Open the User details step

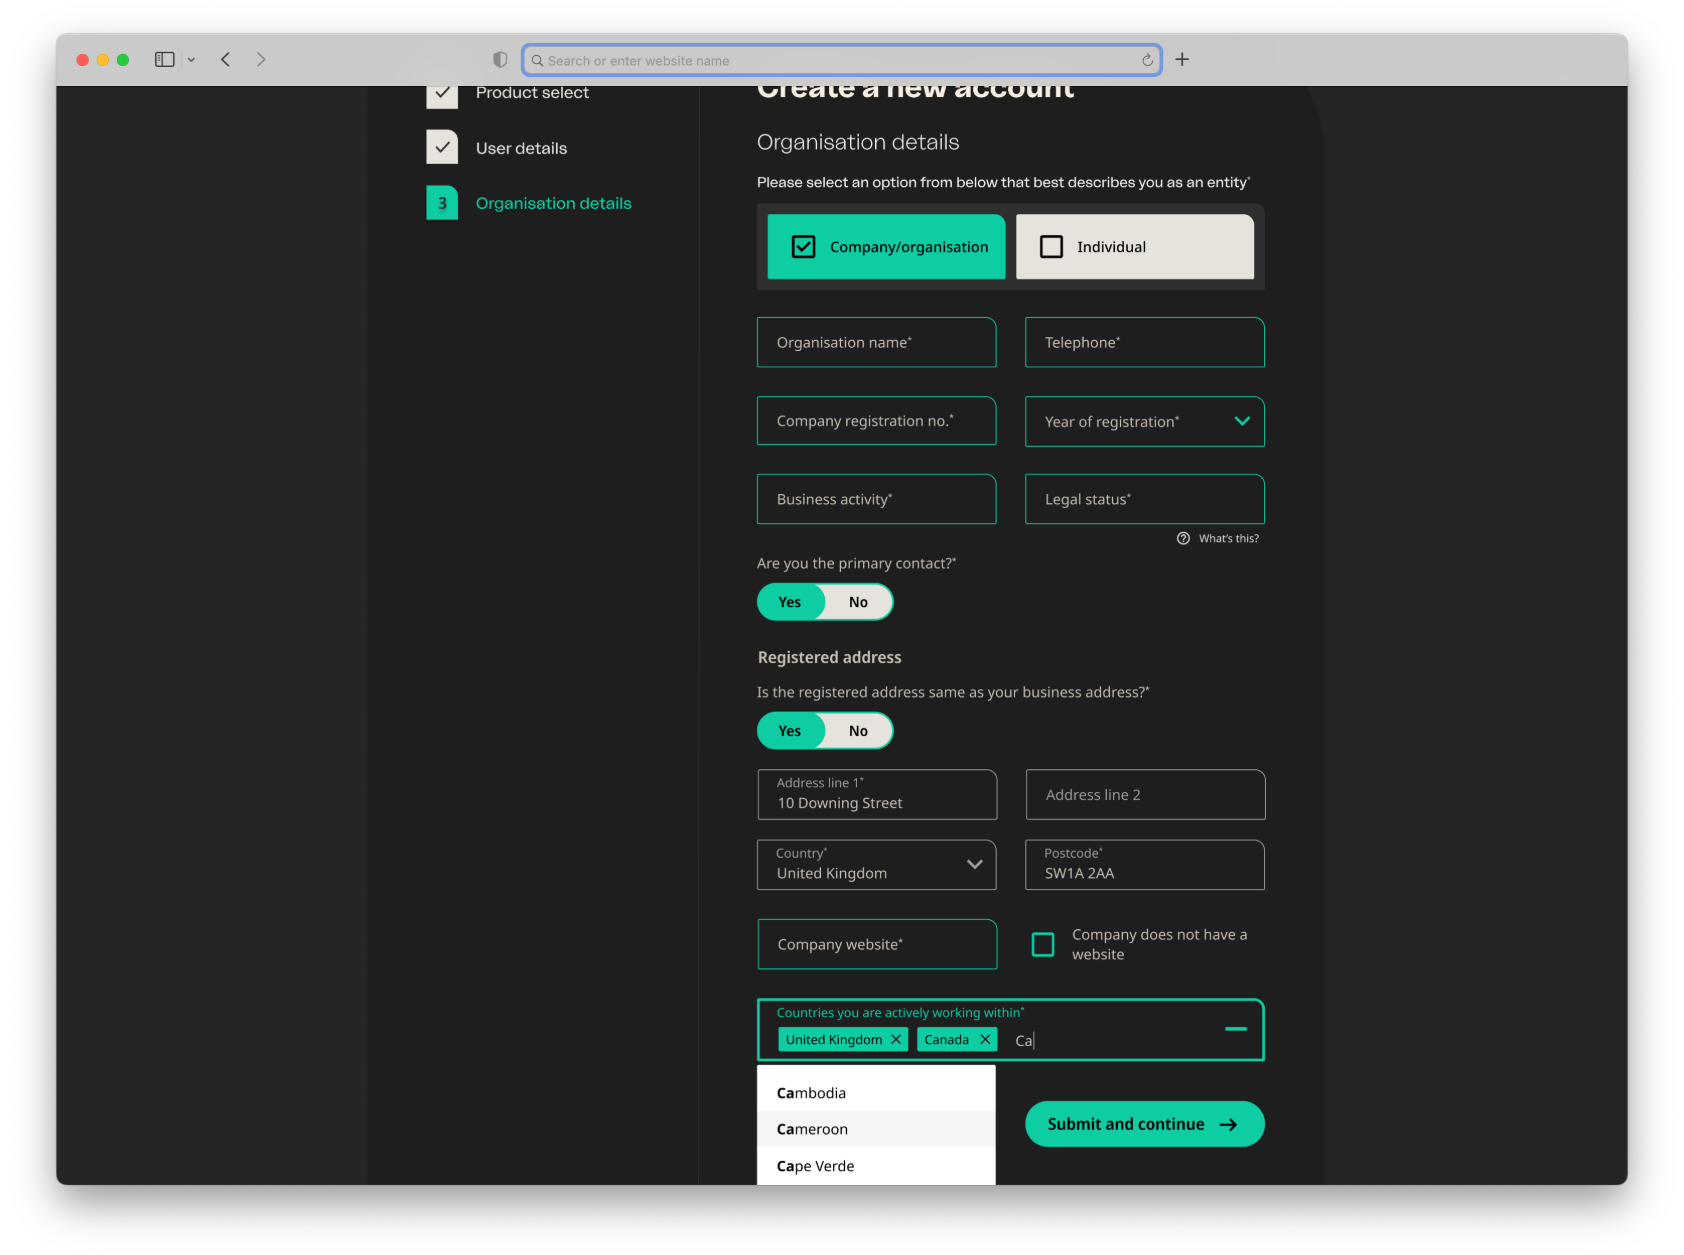tap(520, 147)
